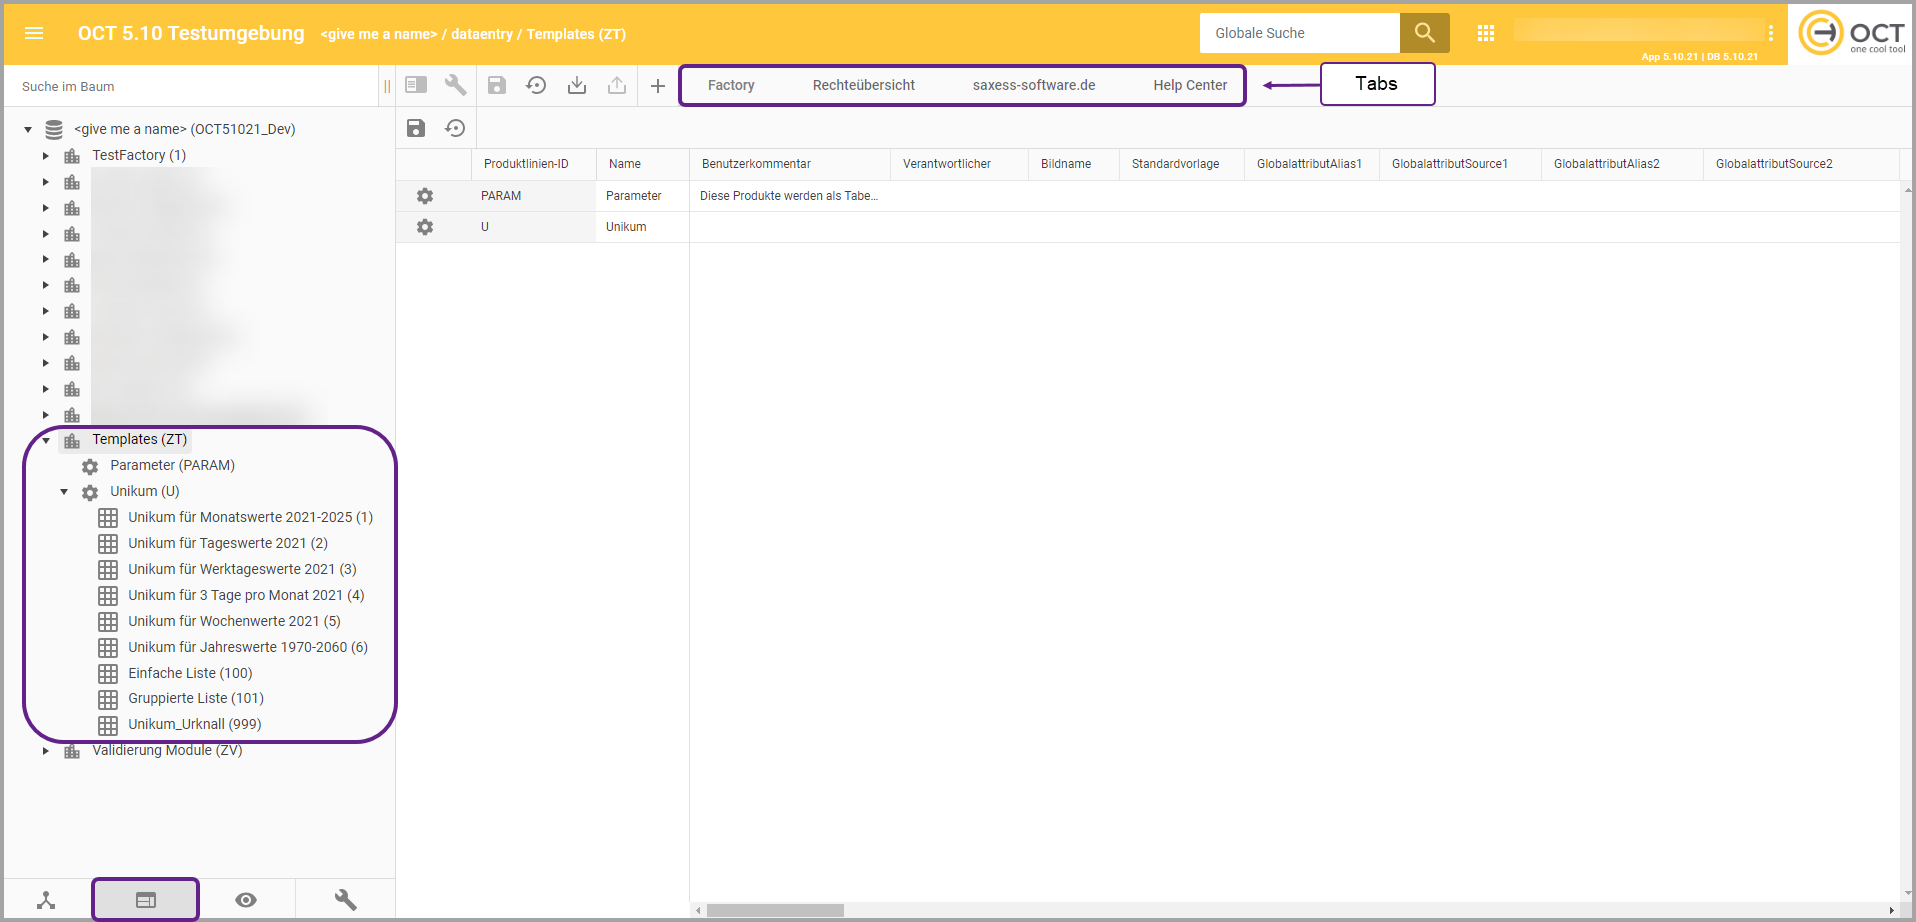Sort by Produktlinien-ID column header
The width and height of the screenshot is (1916, 922).
pos(526,164)
